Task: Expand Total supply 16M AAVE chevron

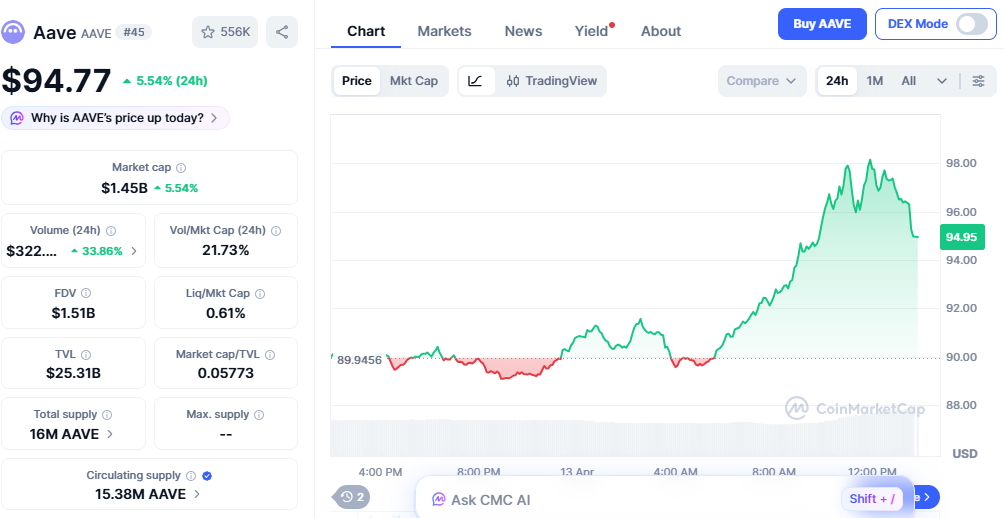Action: click(x=110, y=434)
